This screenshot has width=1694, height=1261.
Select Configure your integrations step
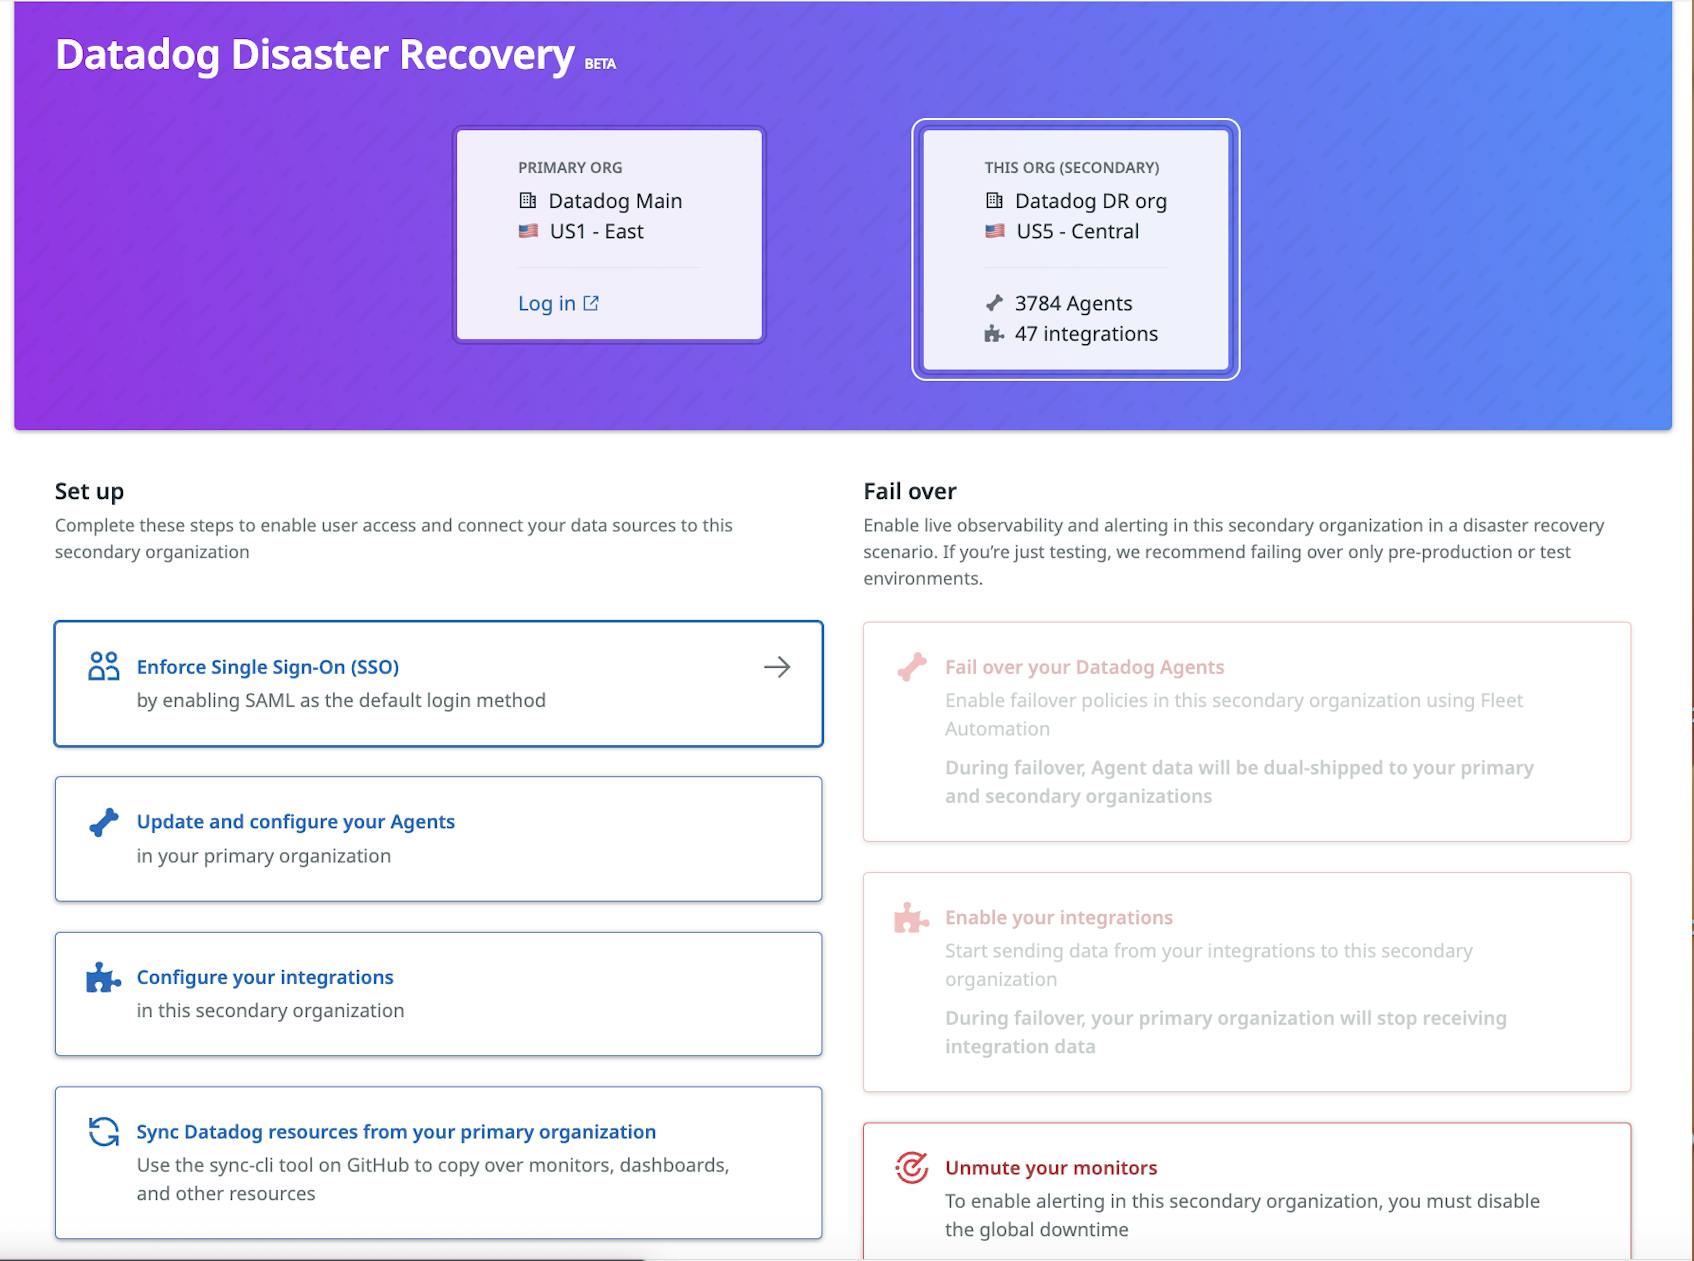265,977
